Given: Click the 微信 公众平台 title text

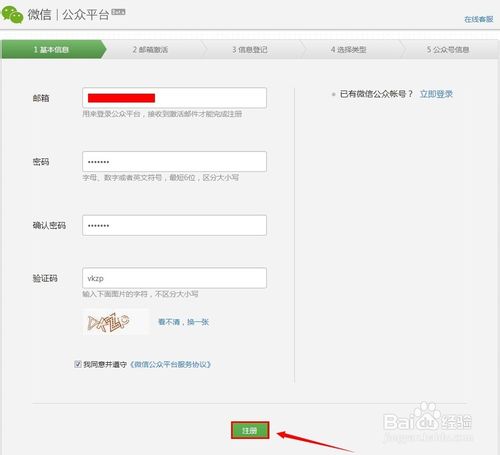Looking at the screenshot, I should 68,15.
